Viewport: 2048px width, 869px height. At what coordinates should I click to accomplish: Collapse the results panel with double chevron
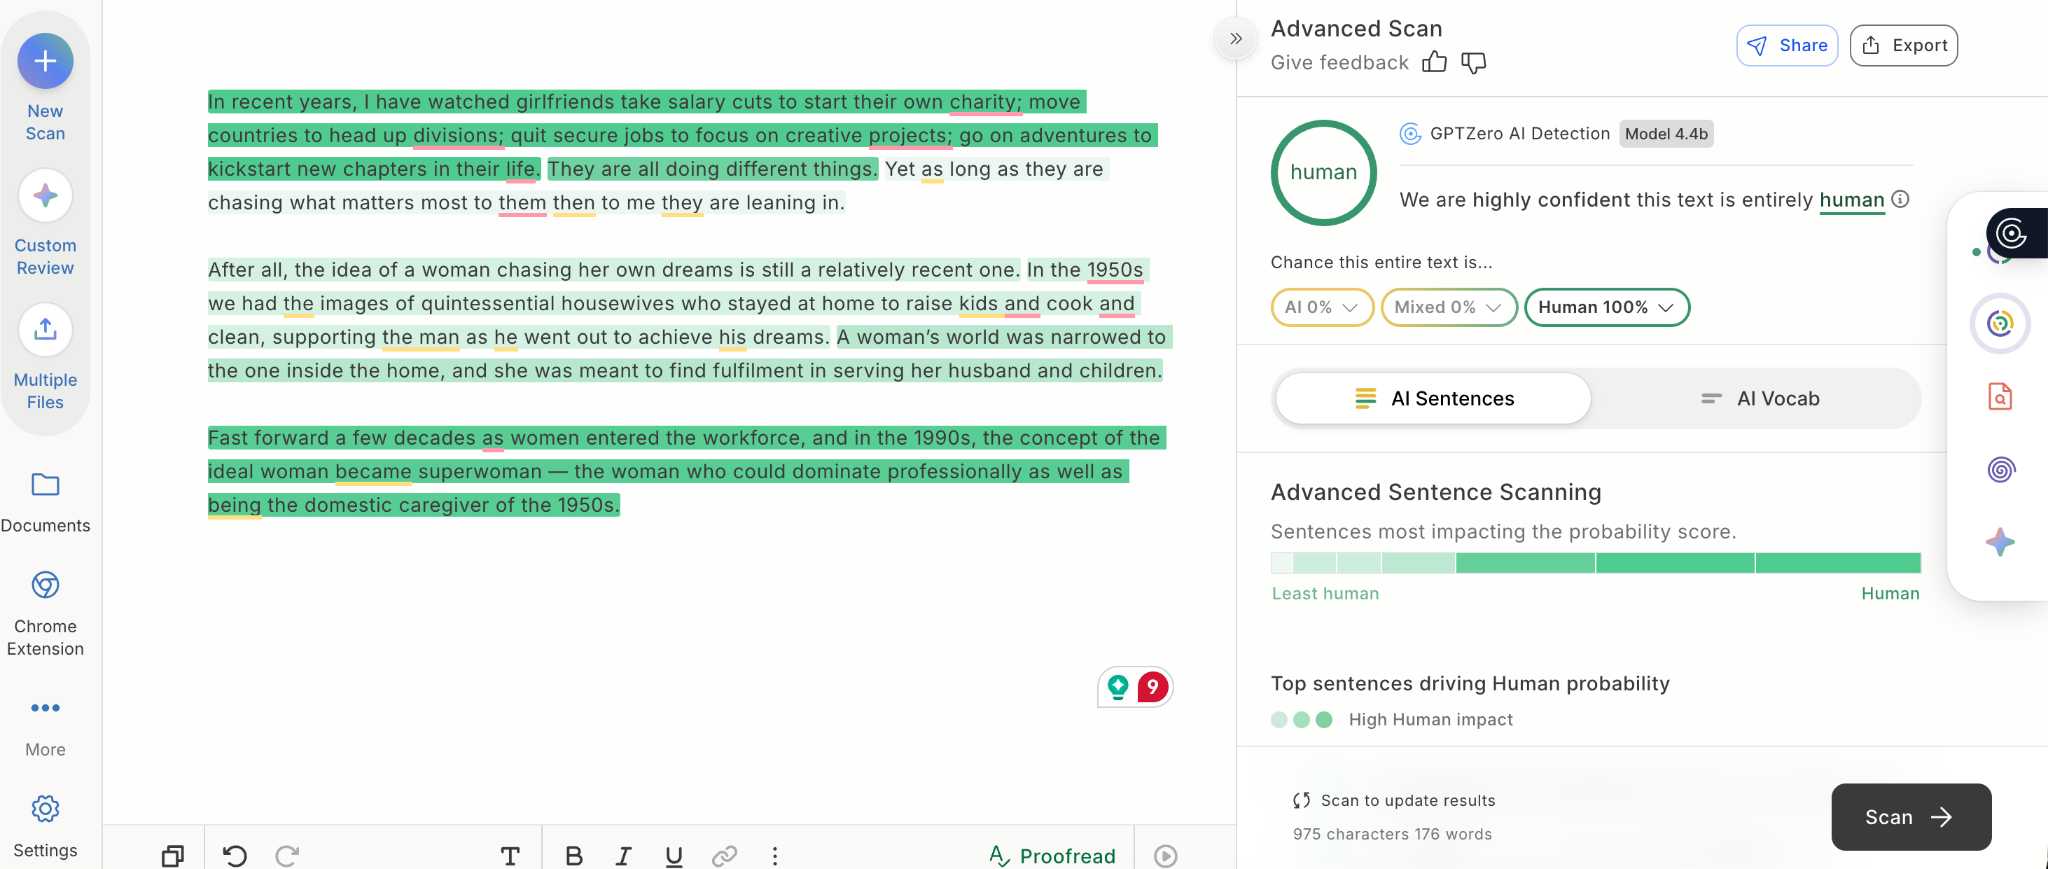pyautogui.click(x=1236, y=39)
